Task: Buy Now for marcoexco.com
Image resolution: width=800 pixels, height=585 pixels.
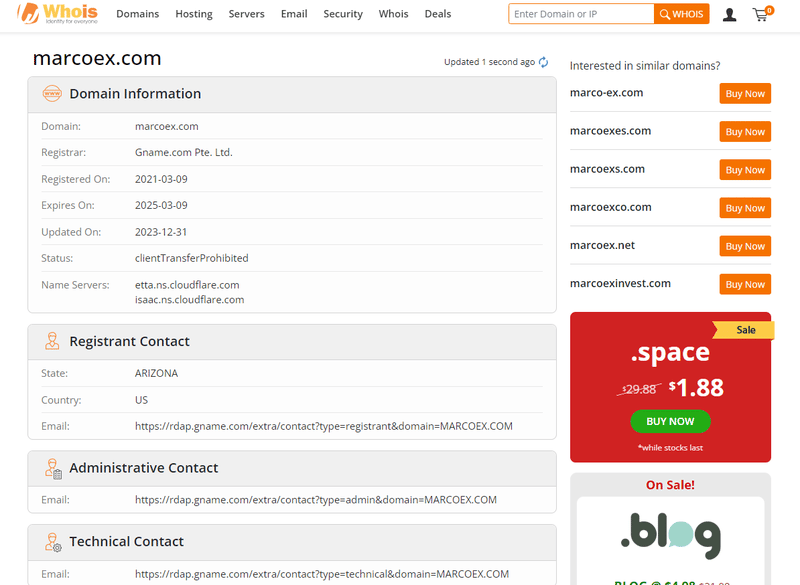Action: pyautogui.click(x=745, y=208)
